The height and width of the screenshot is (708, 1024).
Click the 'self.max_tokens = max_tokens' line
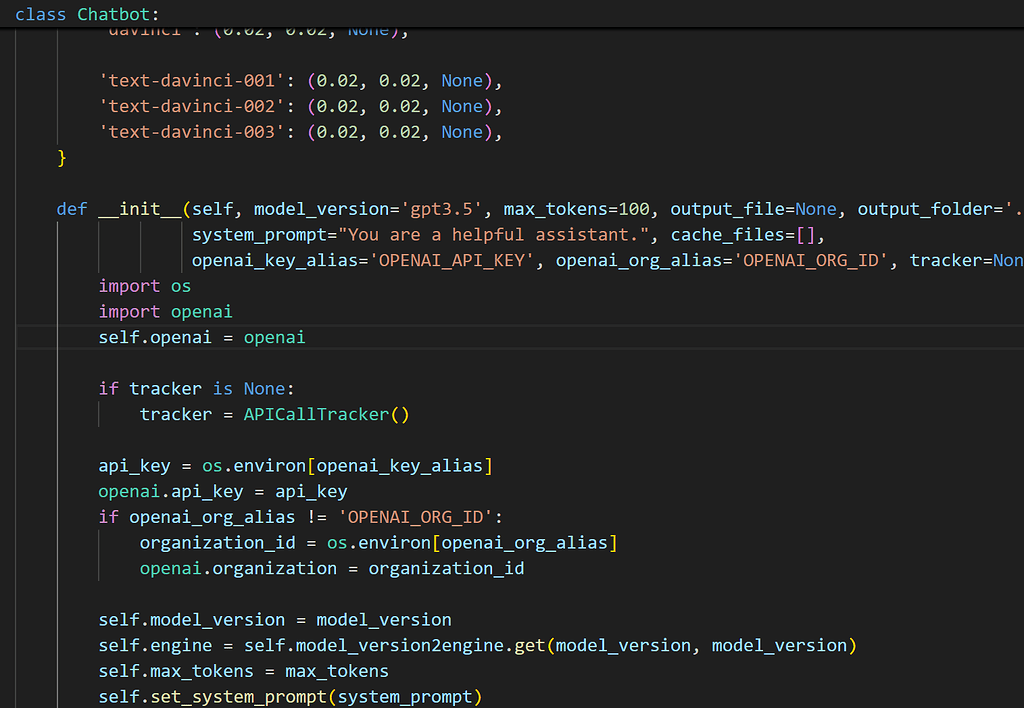click(244, 671)
